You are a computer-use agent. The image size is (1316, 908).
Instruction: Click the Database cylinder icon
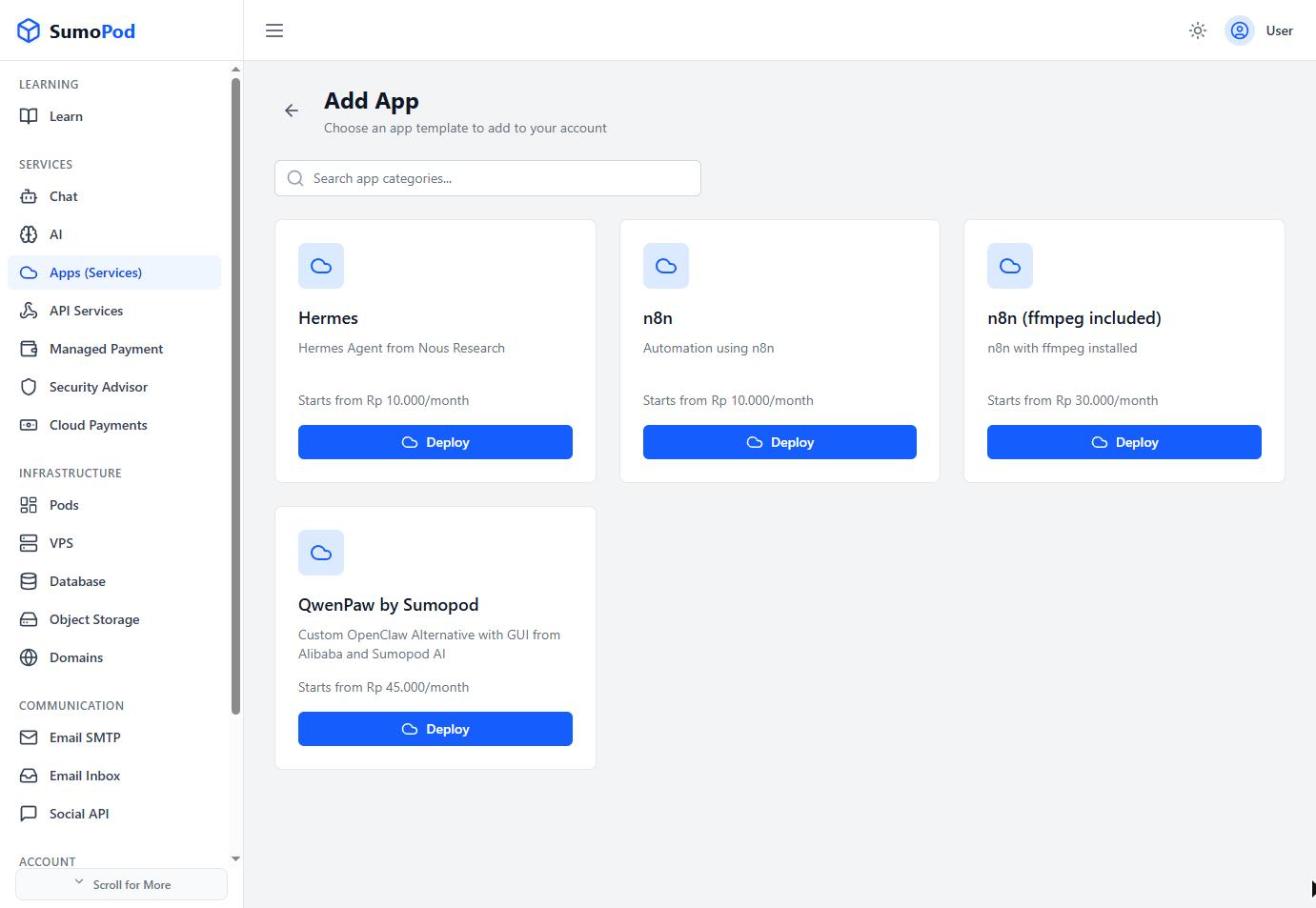[29, 581]
